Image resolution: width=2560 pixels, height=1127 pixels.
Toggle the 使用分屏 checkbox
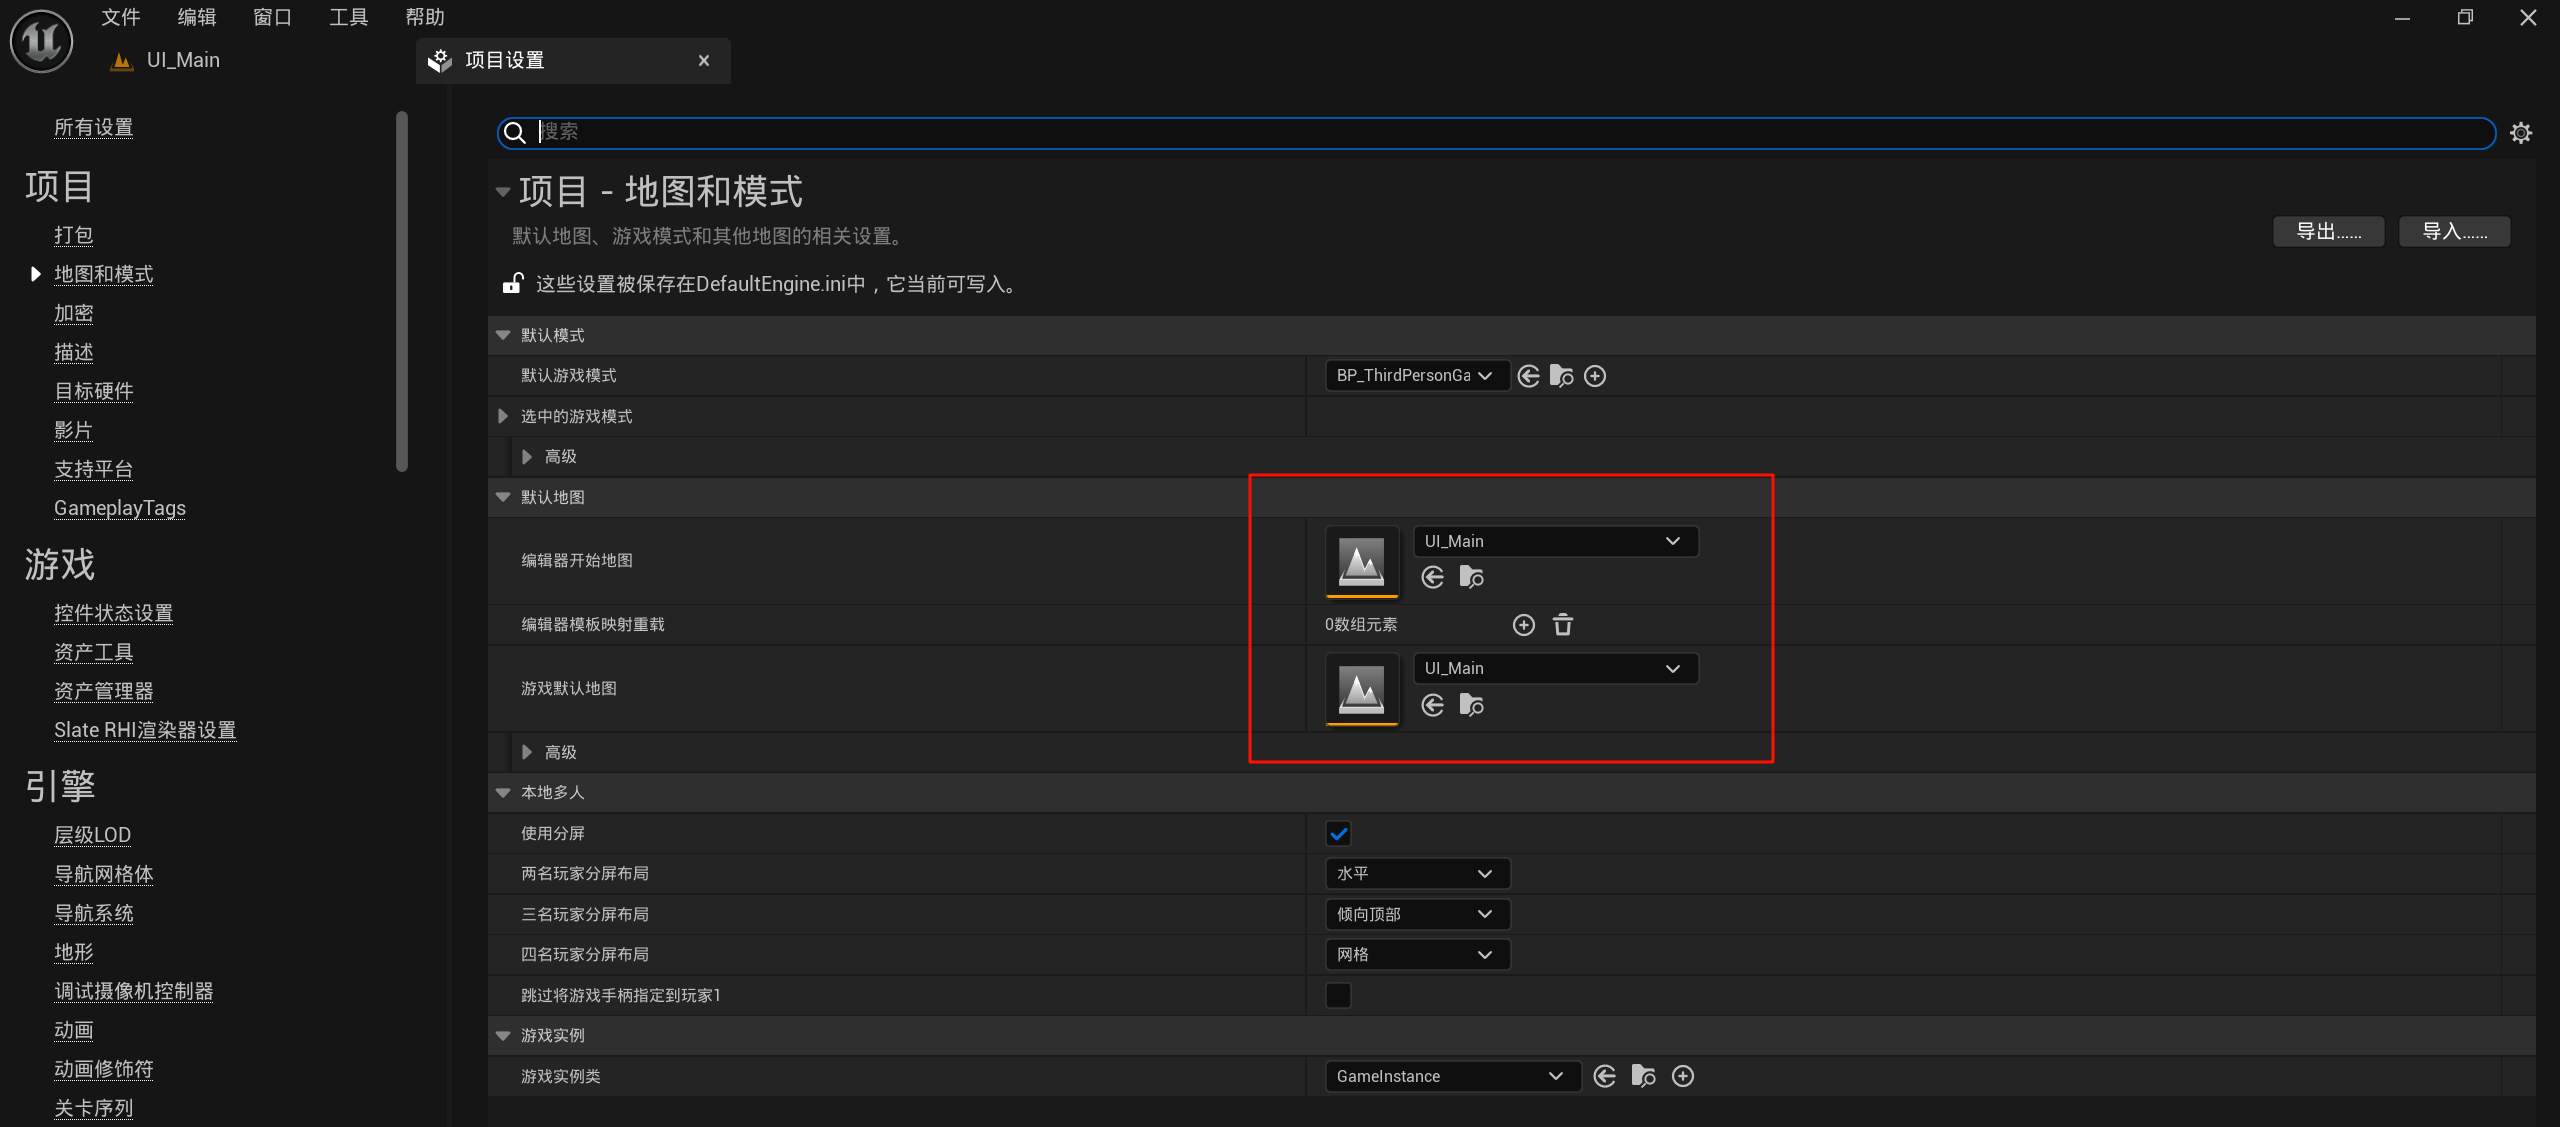1338,834
